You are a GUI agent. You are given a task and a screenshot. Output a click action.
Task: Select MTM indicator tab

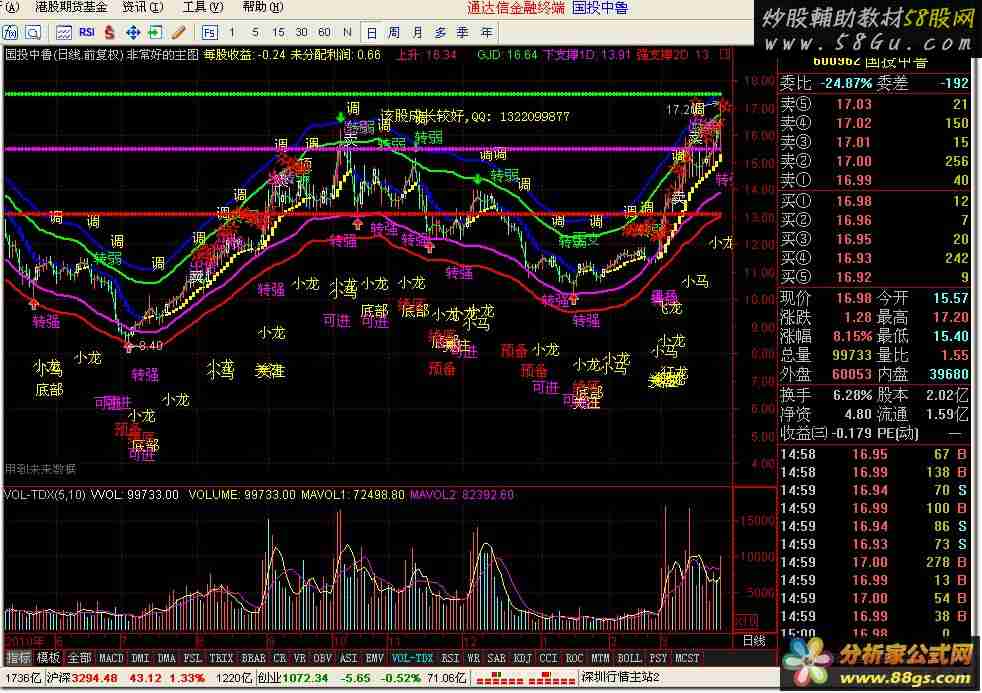point(601,658)
